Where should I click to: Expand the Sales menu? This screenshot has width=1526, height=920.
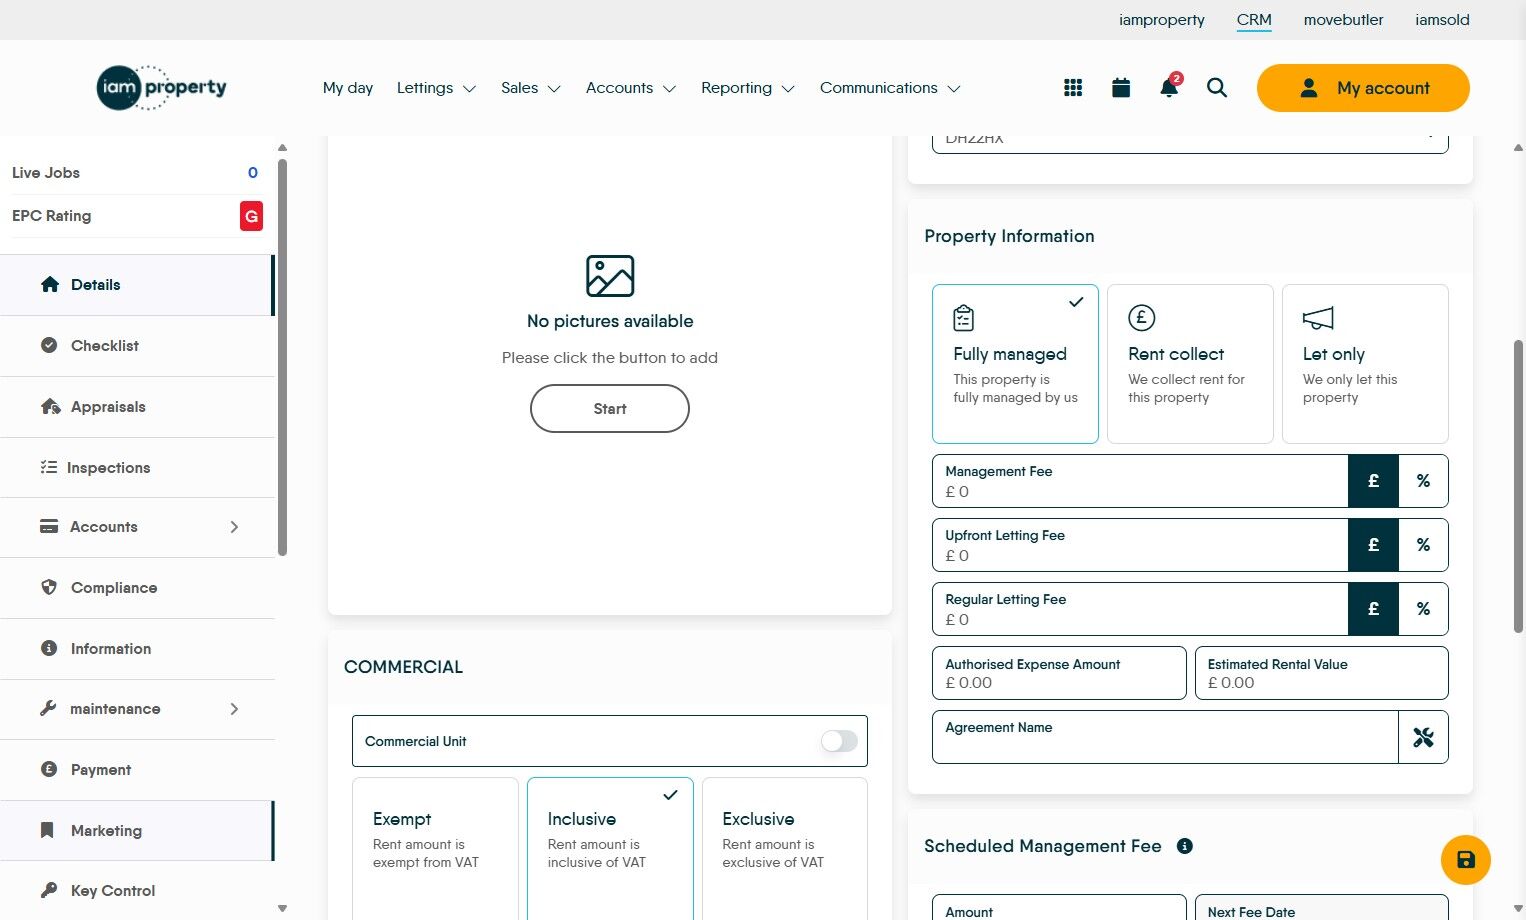coord(531,88)
